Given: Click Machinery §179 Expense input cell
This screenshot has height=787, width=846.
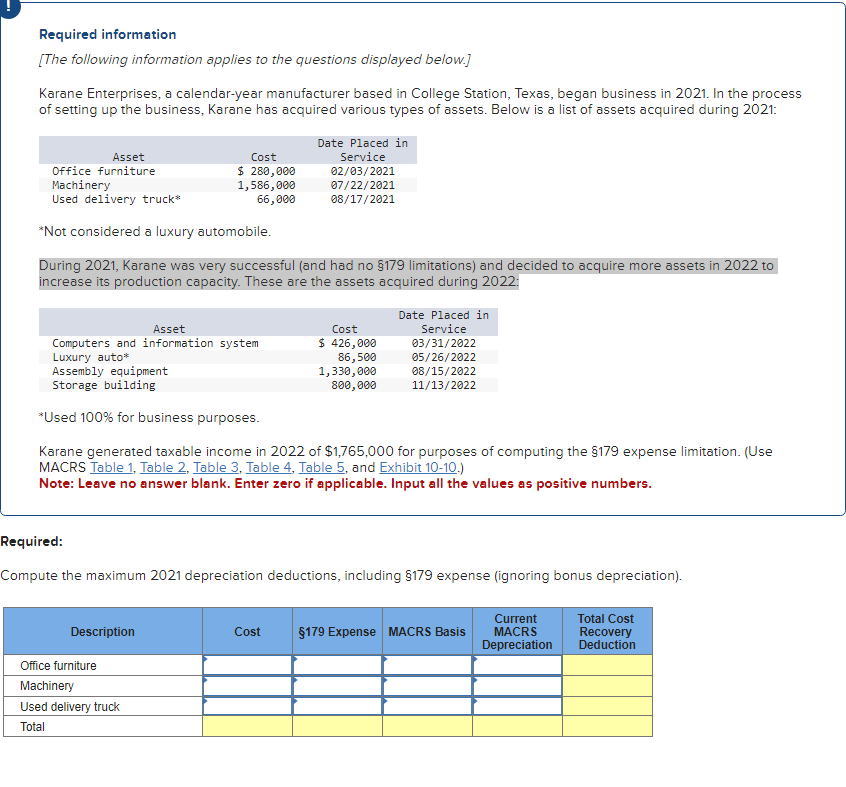Looking at the screenshot, I should click(338, 686).
